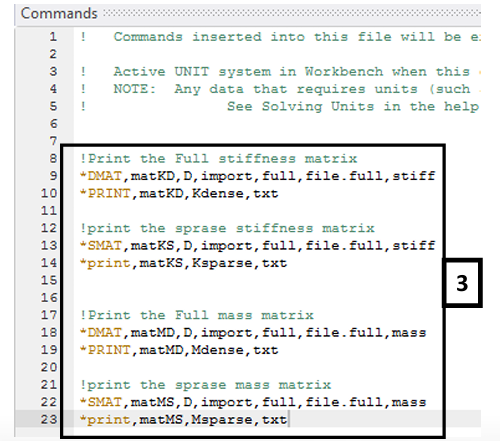Click the '!Print the Full mass matrix' comment
Screen dimensions: 500x441
[197, 315]
